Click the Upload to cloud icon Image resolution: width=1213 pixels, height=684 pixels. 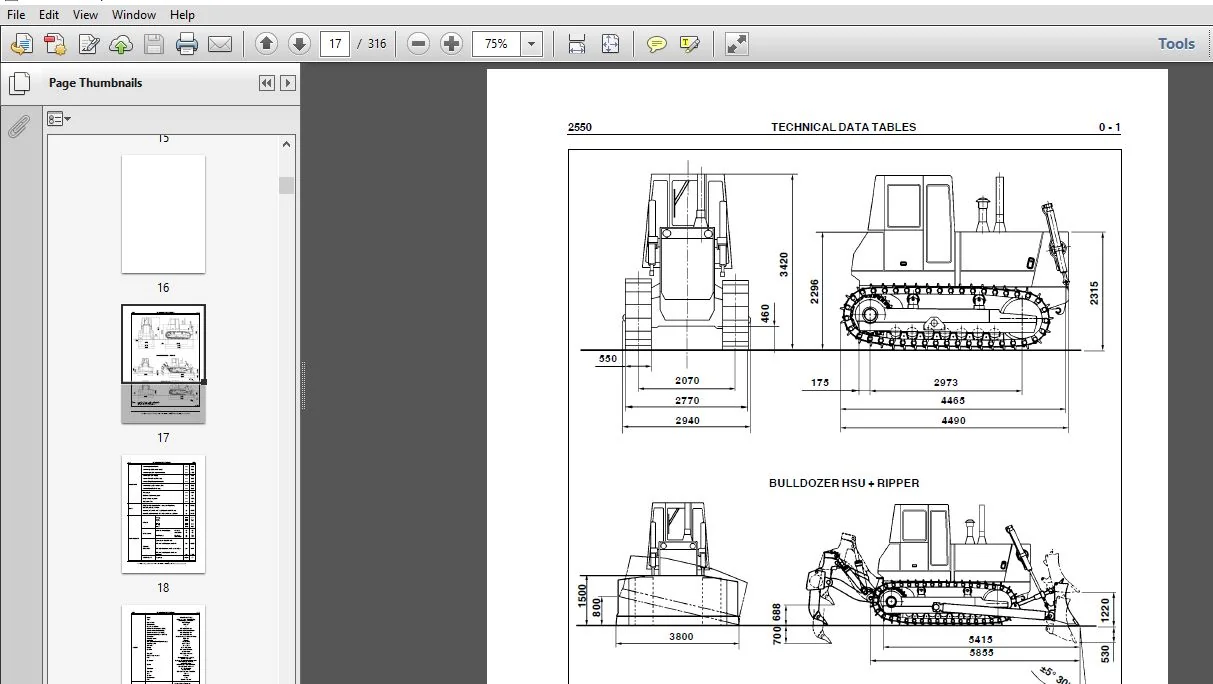pyautogui.click(x=121, y=44)
